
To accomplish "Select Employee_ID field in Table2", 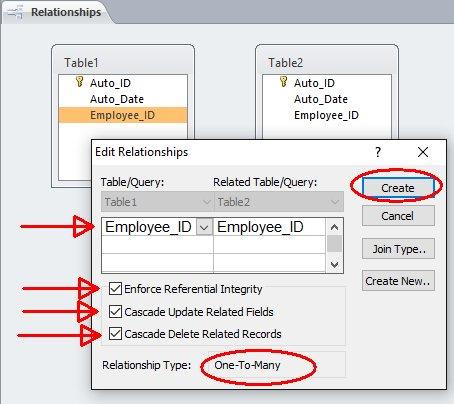I will 327,115.
